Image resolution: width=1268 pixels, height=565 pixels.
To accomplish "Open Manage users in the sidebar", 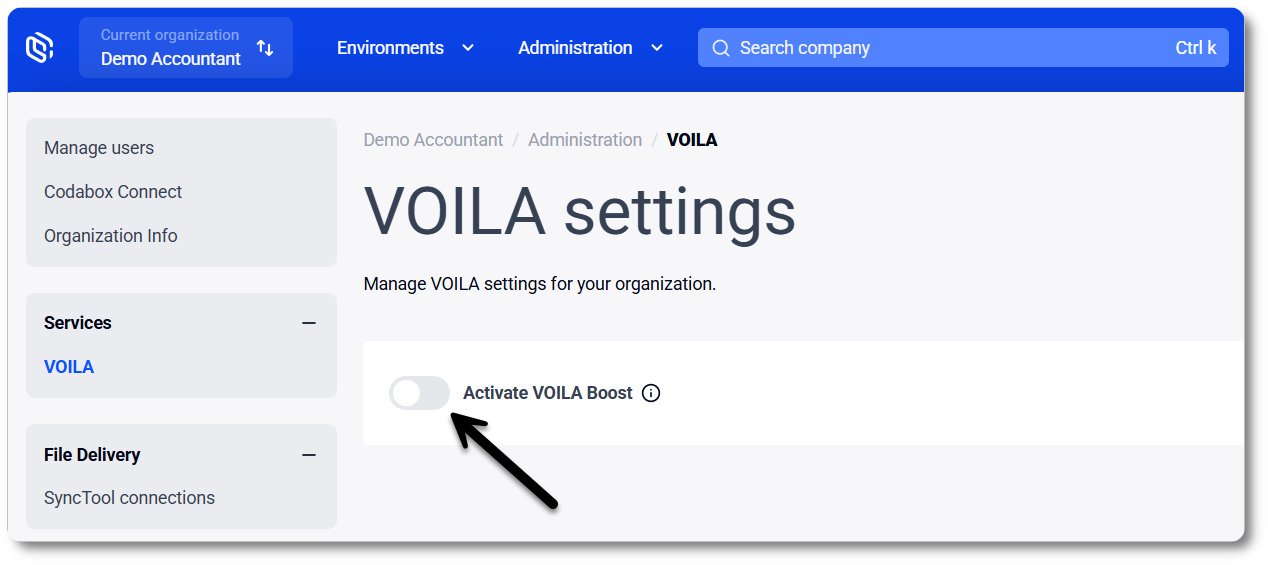I will pos(99,148).
